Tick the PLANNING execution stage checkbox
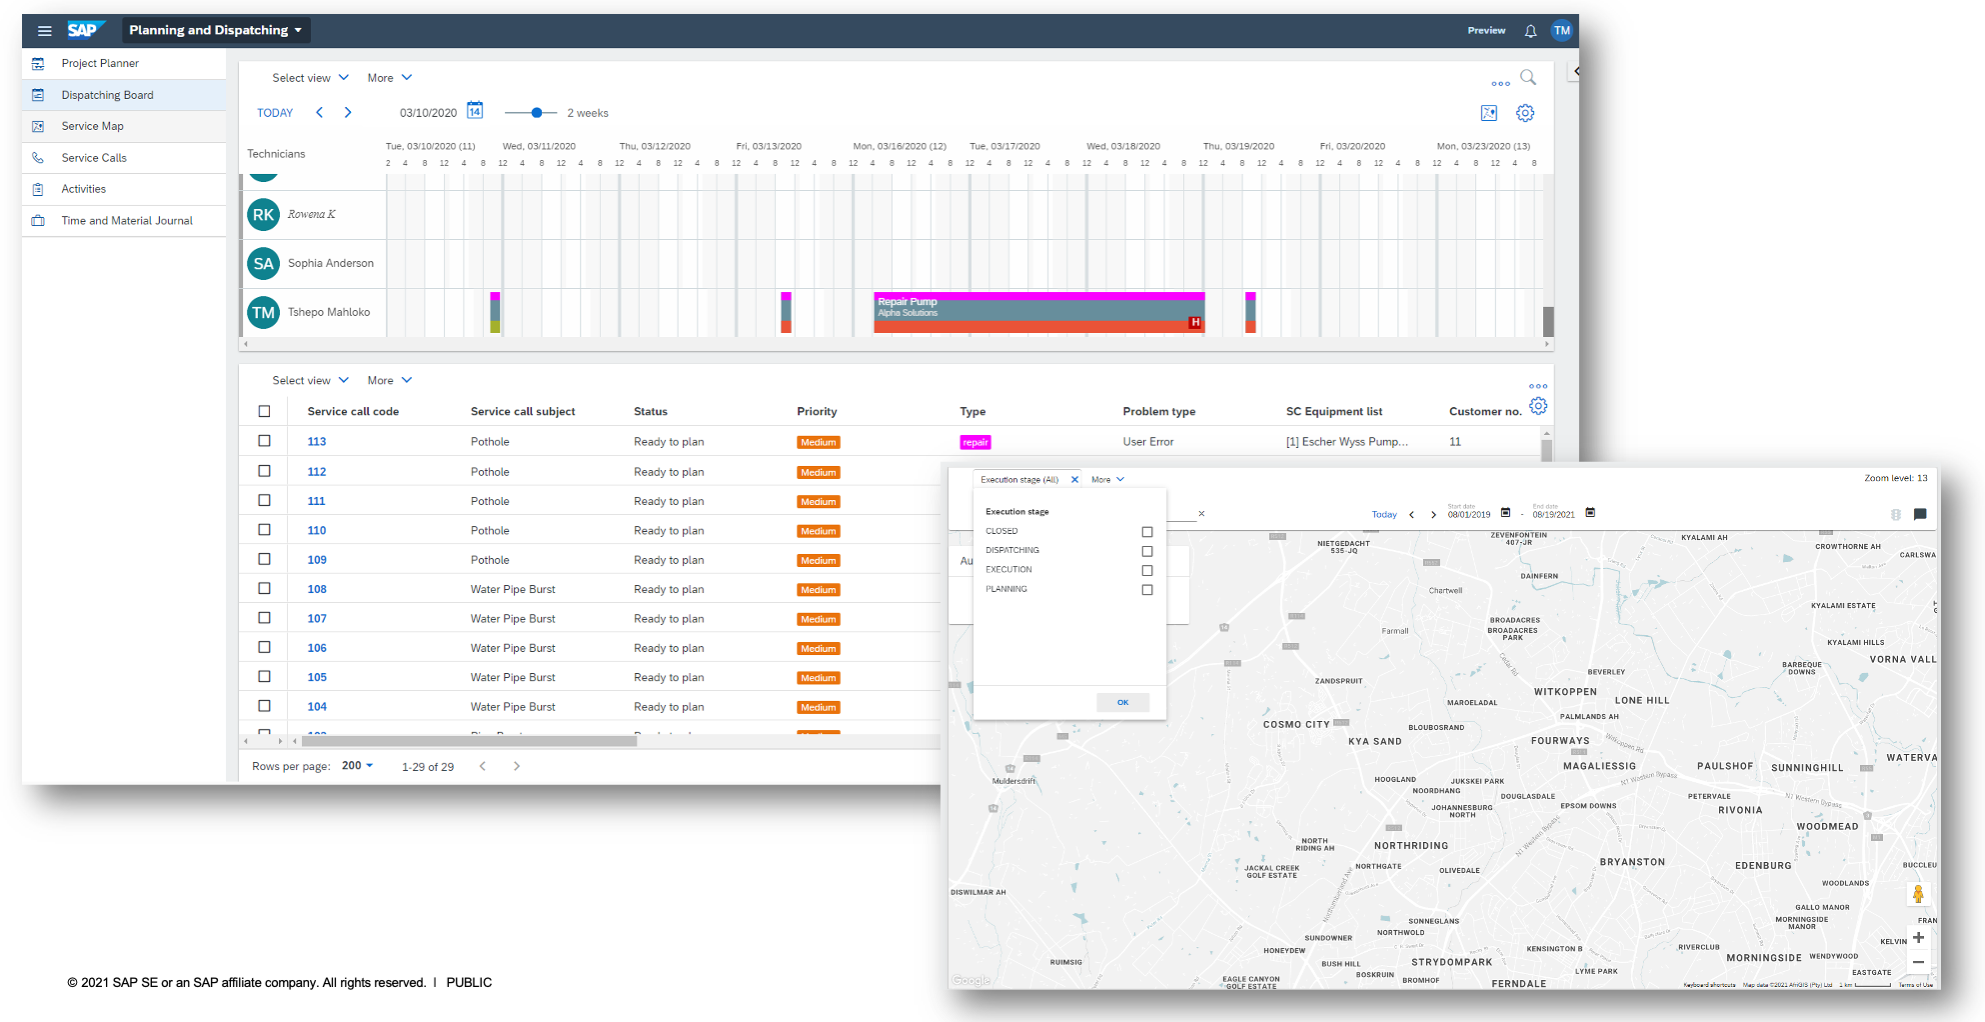This screenshot has height=1022, width=1985. pyautogui.click(x=1147, y=590)
